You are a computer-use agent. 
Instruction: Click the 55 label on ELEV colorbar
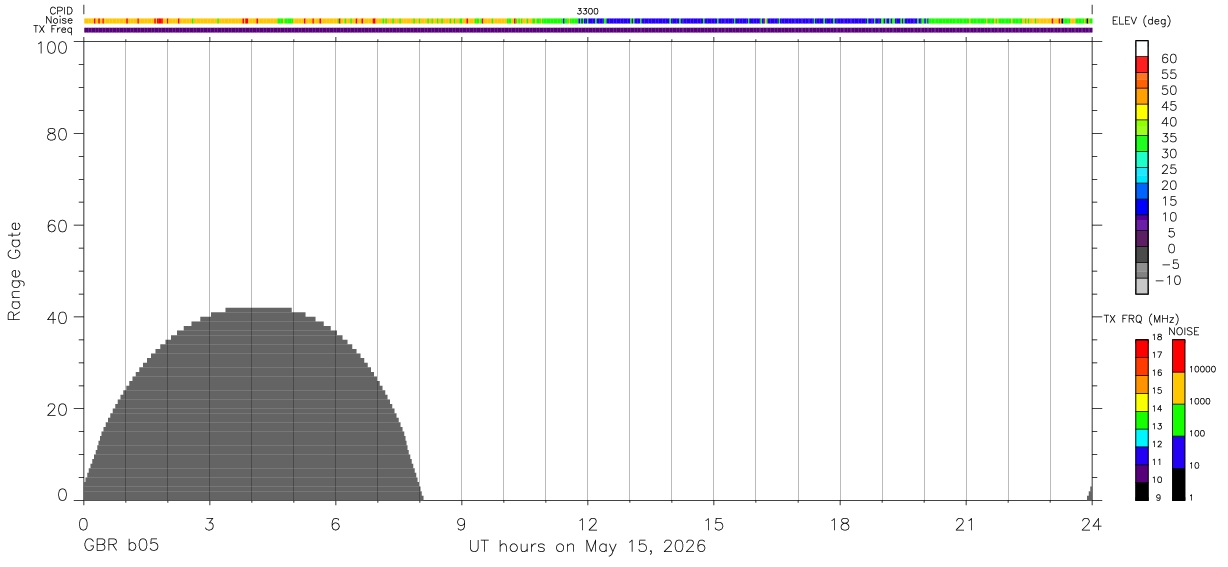tap(1168, 75)
